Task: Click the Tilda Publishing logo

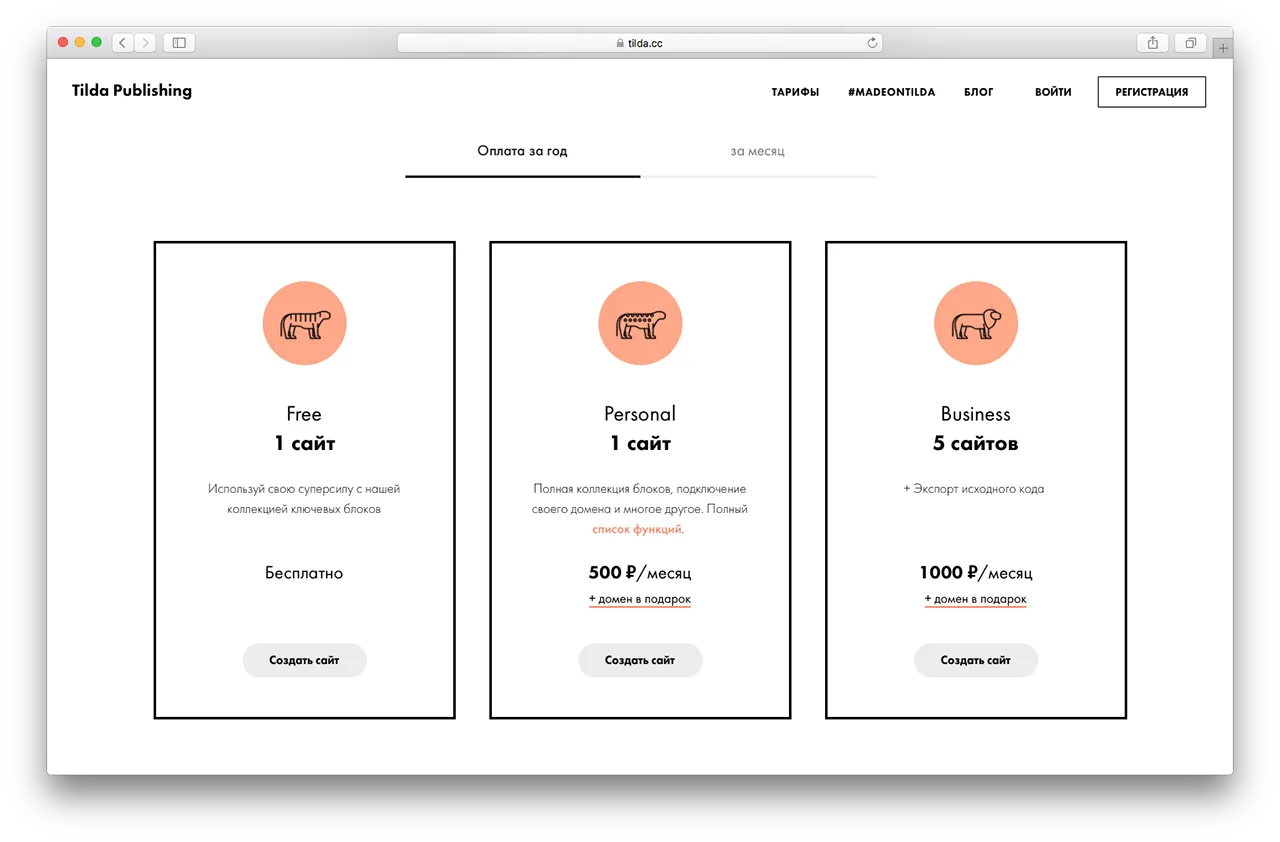Action: coord(132,91)
